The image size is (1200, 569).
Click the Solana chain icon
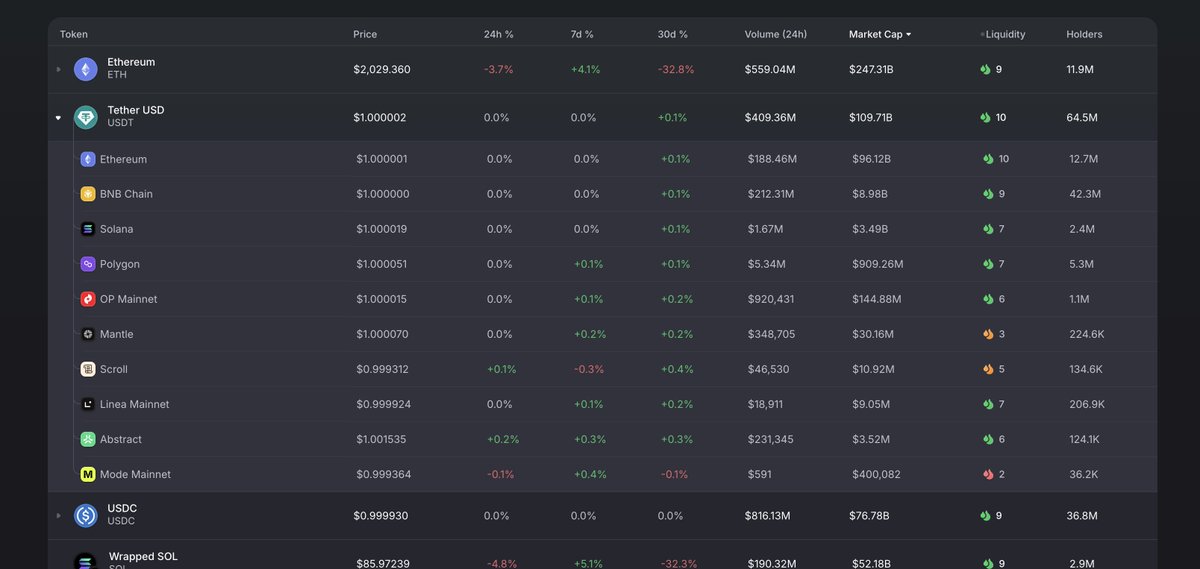88,229
